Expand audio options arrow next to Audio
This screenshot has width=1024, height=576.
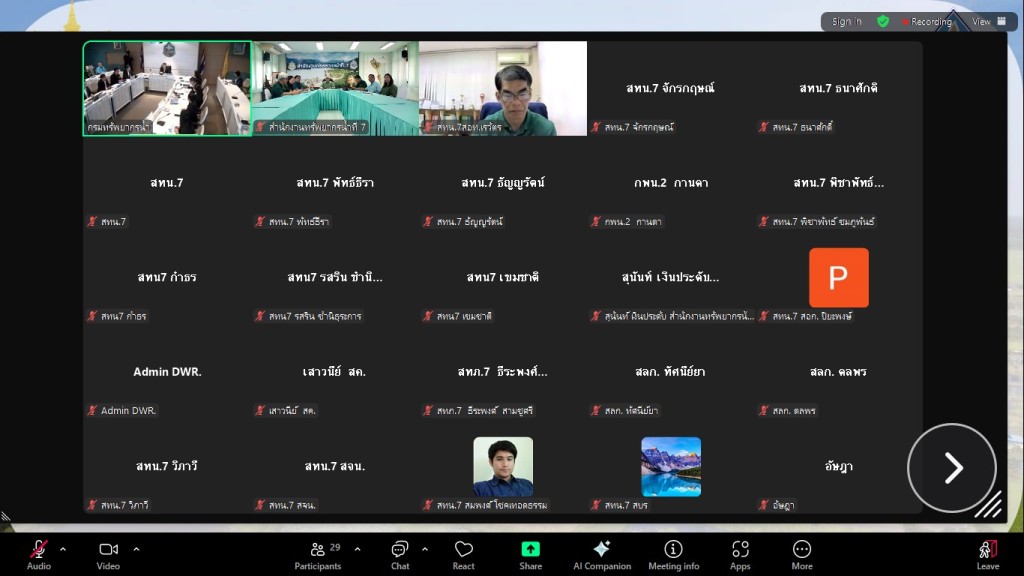(63, 549)
